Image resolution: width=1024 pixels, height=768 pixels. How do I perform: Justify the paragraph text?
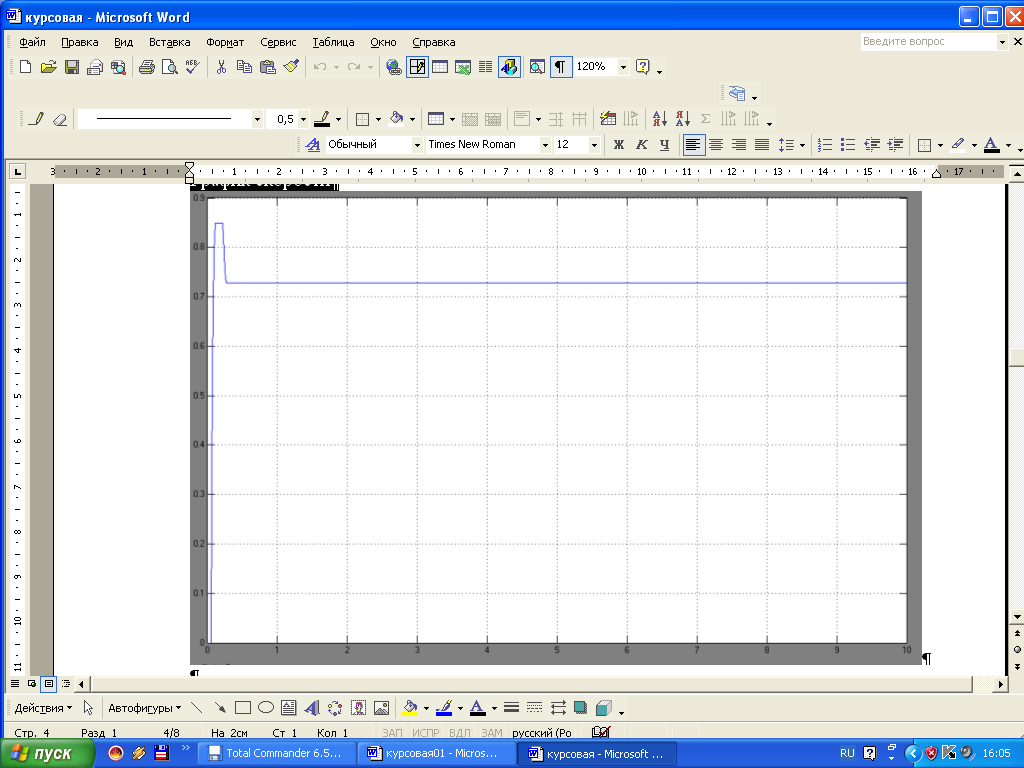(761, 145)
